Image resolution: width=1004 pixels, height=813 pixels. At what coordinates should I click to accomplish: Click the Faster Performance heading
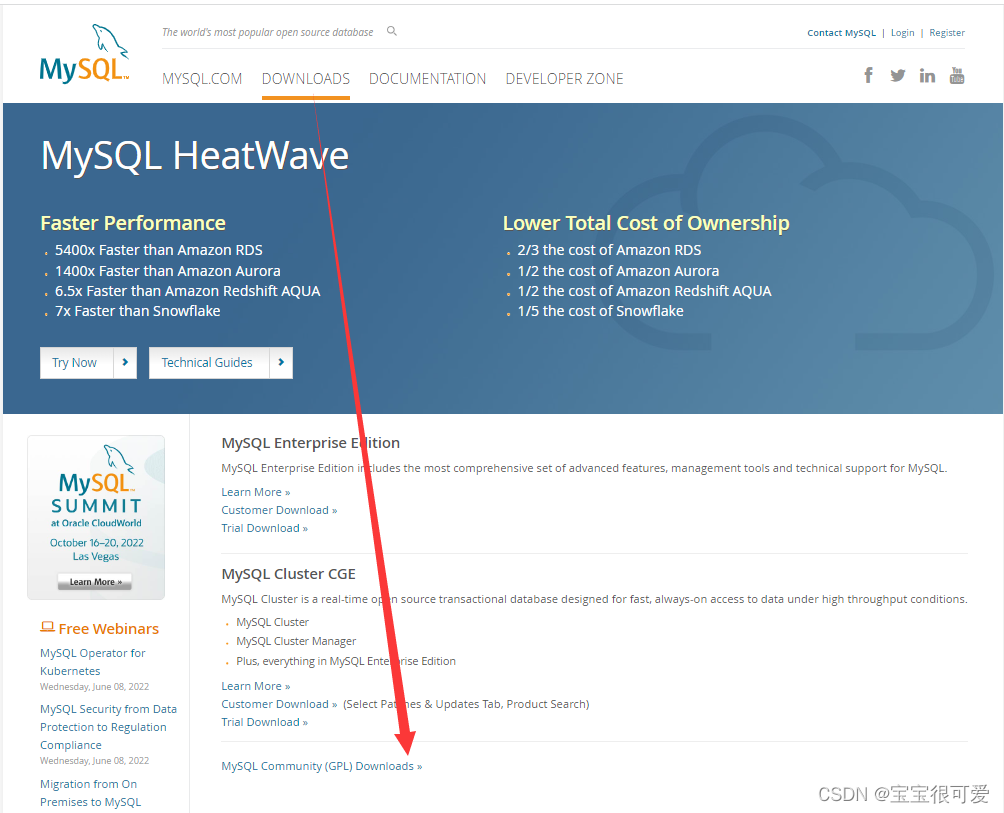(133, 223)
